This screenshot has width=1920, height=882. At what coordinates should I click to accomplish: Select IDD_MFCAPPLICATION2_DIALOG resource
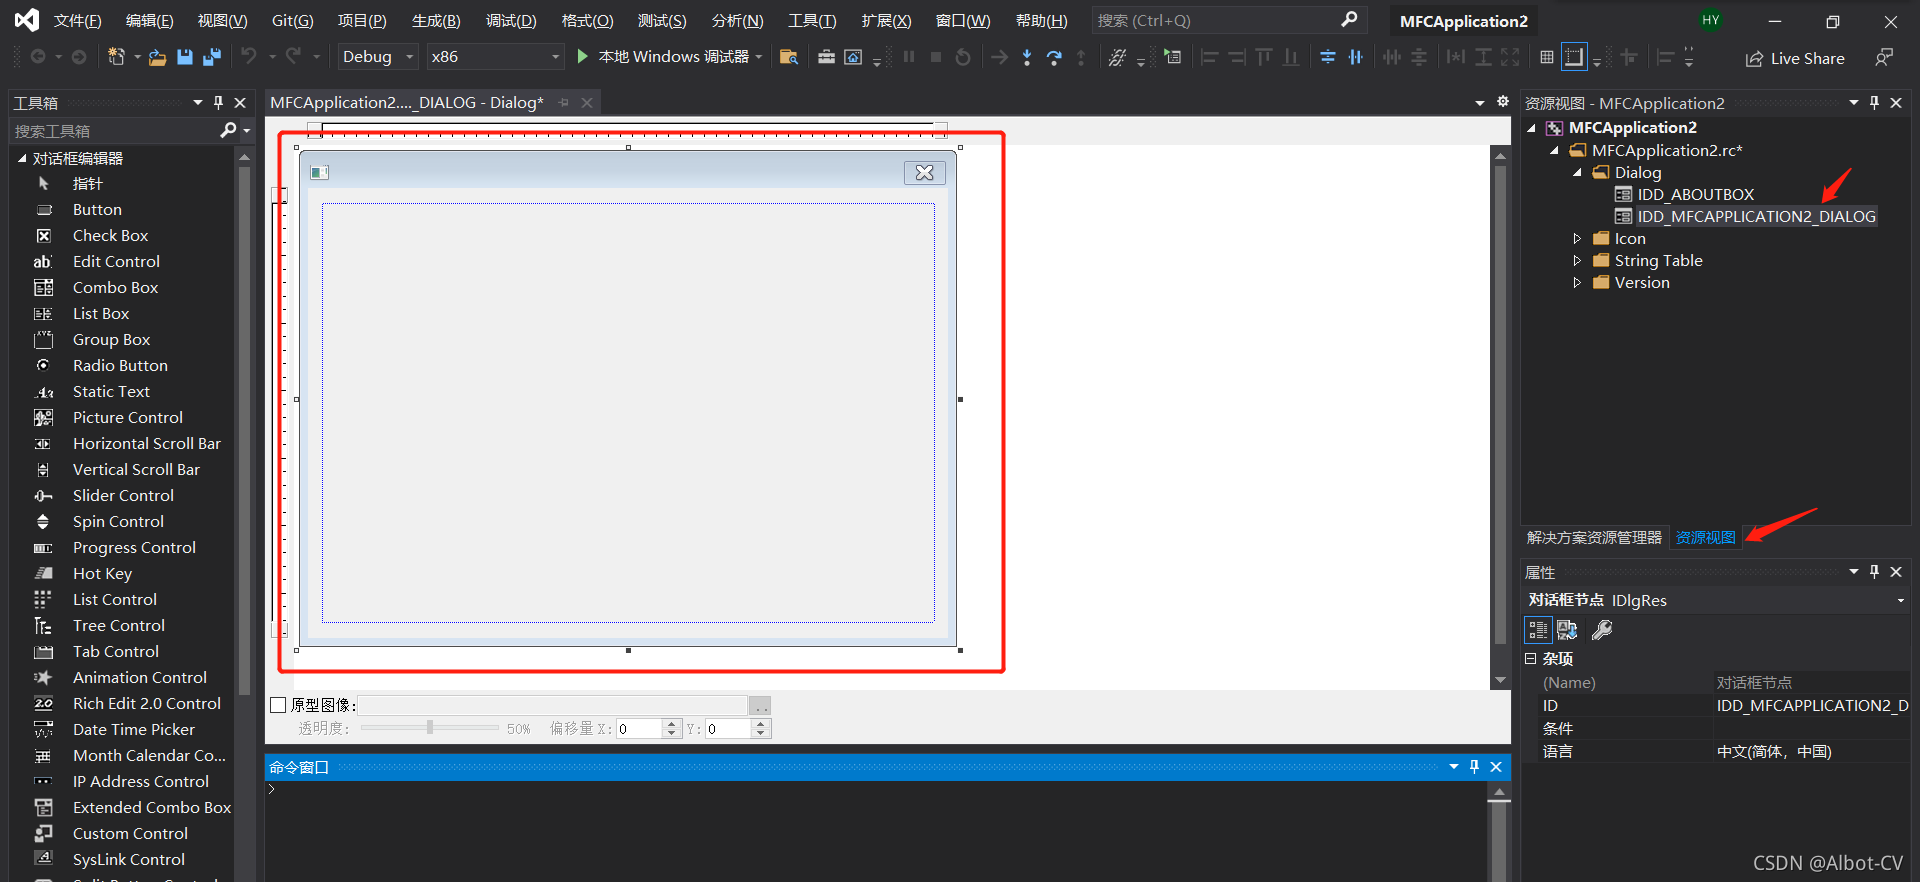[1756, 216]
